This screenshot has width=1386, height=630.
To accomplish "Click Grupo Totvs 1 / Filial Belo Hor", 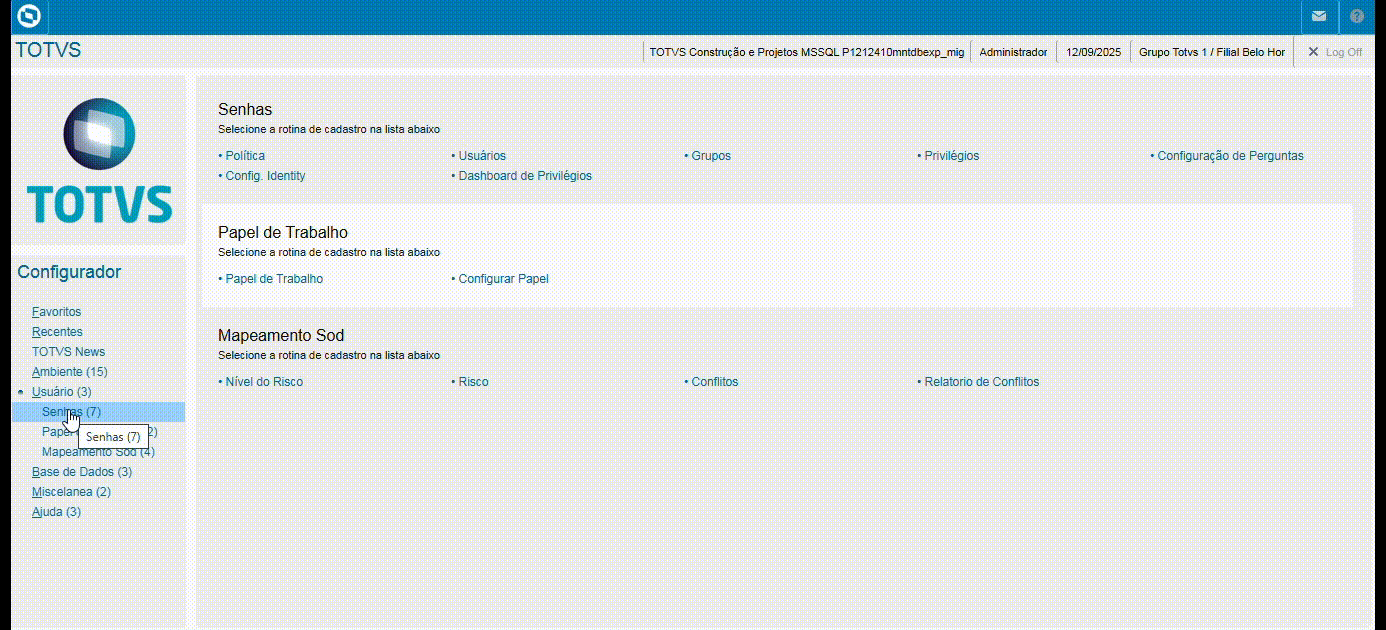I will tap(1211, 52).
